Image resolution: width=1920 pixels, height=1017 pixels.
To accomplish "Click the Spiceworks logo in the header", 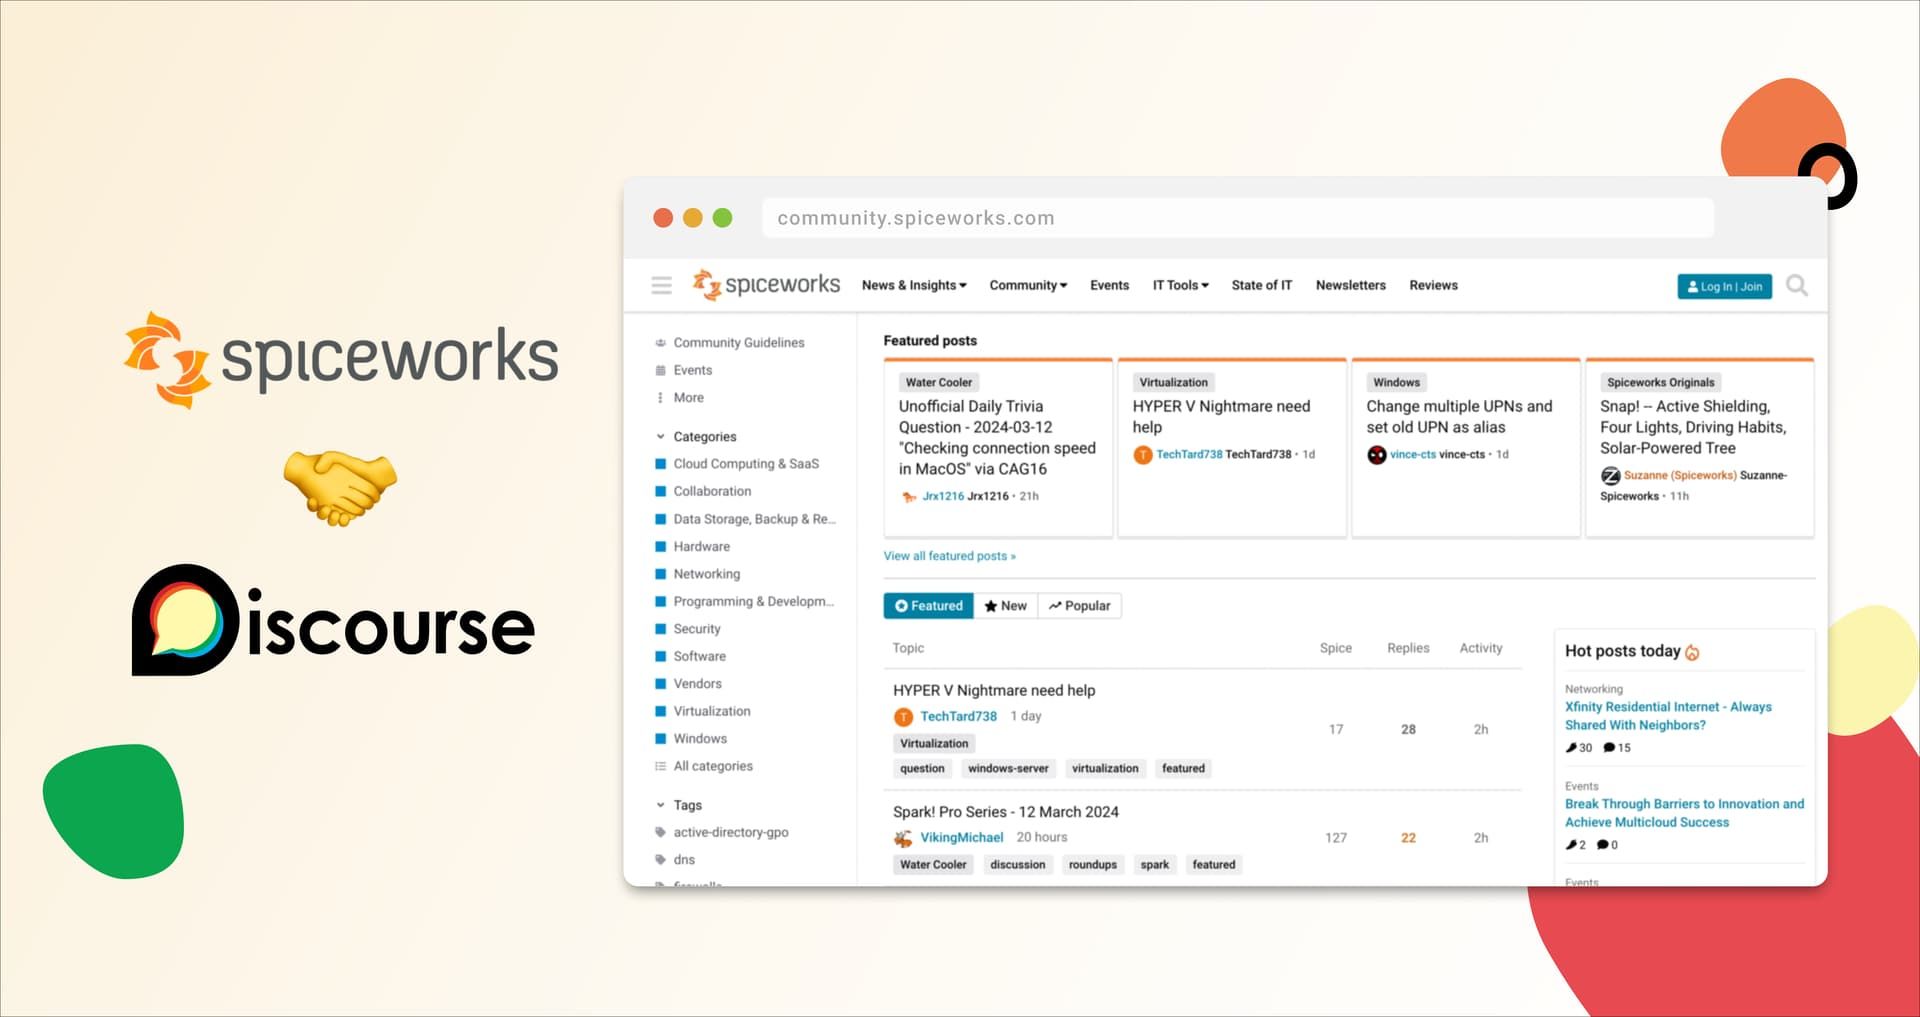I will click(x=767, y=285).
